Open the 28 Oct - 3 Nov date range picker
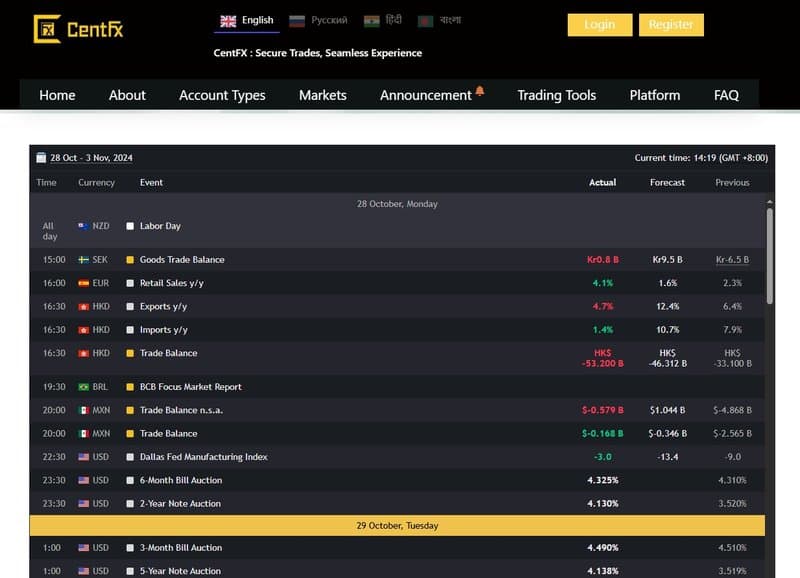Image resolution: width=800 pixels, height=578 pixels. [91, 158]
